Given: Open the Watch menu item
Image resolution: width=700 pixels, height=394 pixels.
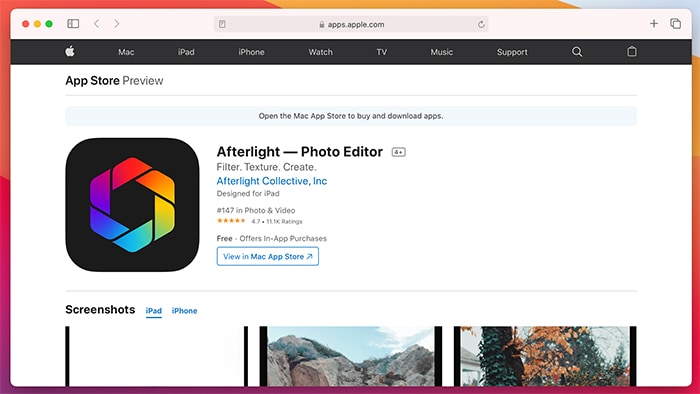Looking at the screenshot, I should pos(321,52).
